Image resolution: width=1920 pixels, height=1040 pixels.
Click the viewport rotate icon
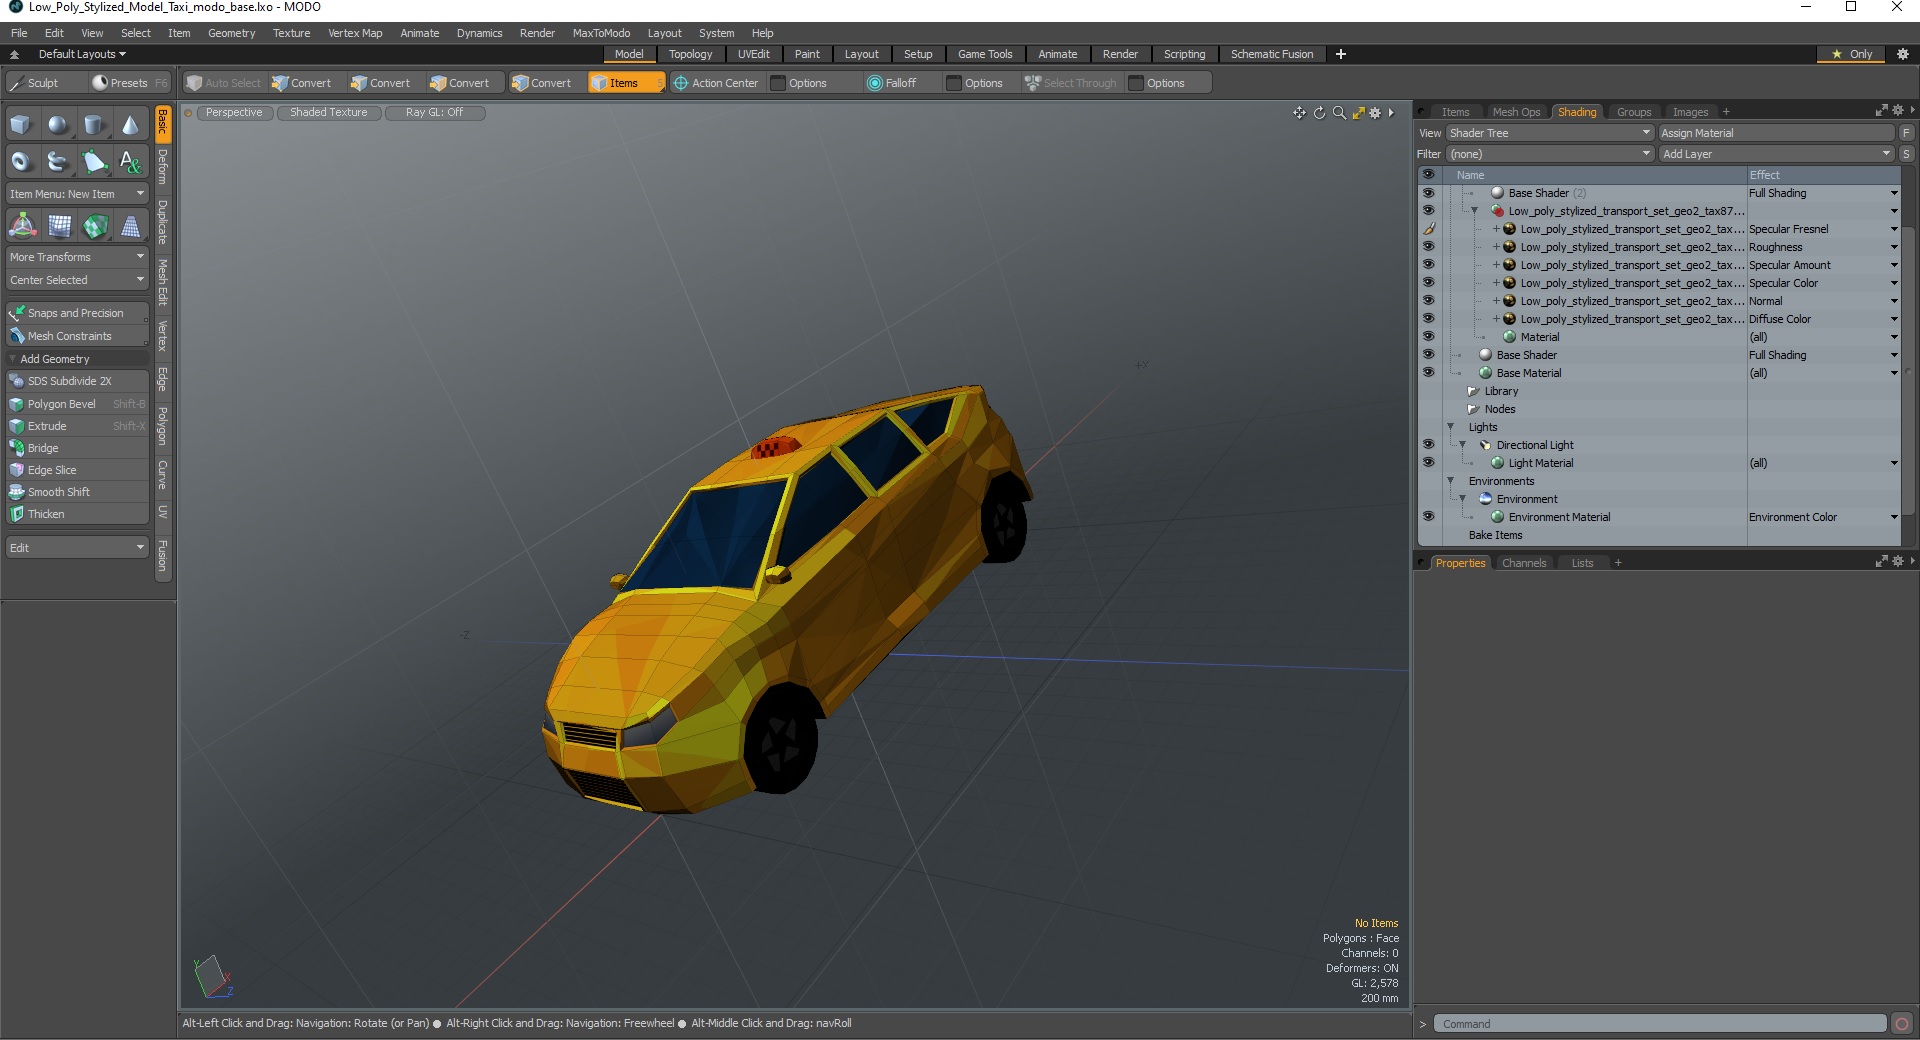[1319, 113]
